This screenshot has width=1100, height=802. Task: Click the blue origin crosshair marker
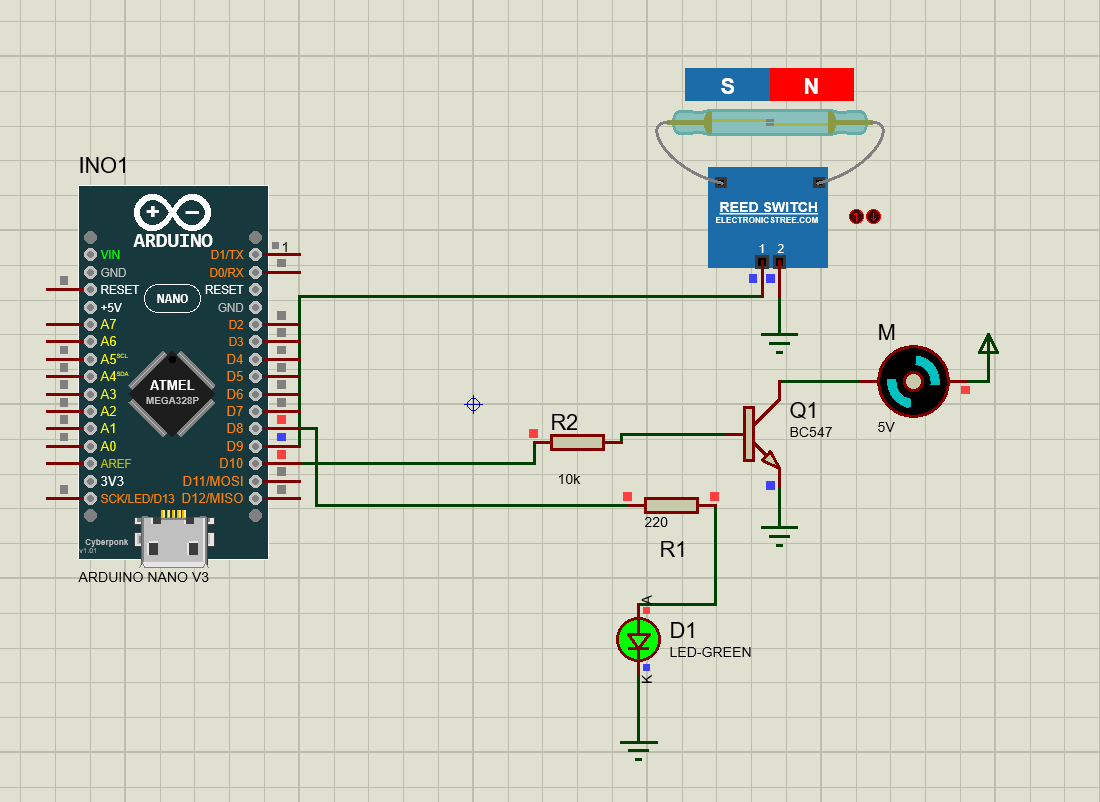(x=474, y=404)
